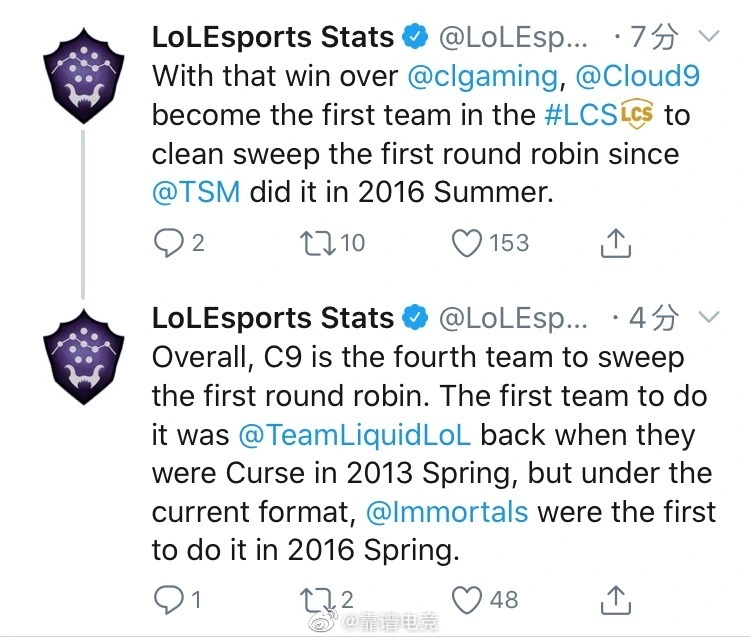Tap the verified badge on the second tweet

pos(415,318)
